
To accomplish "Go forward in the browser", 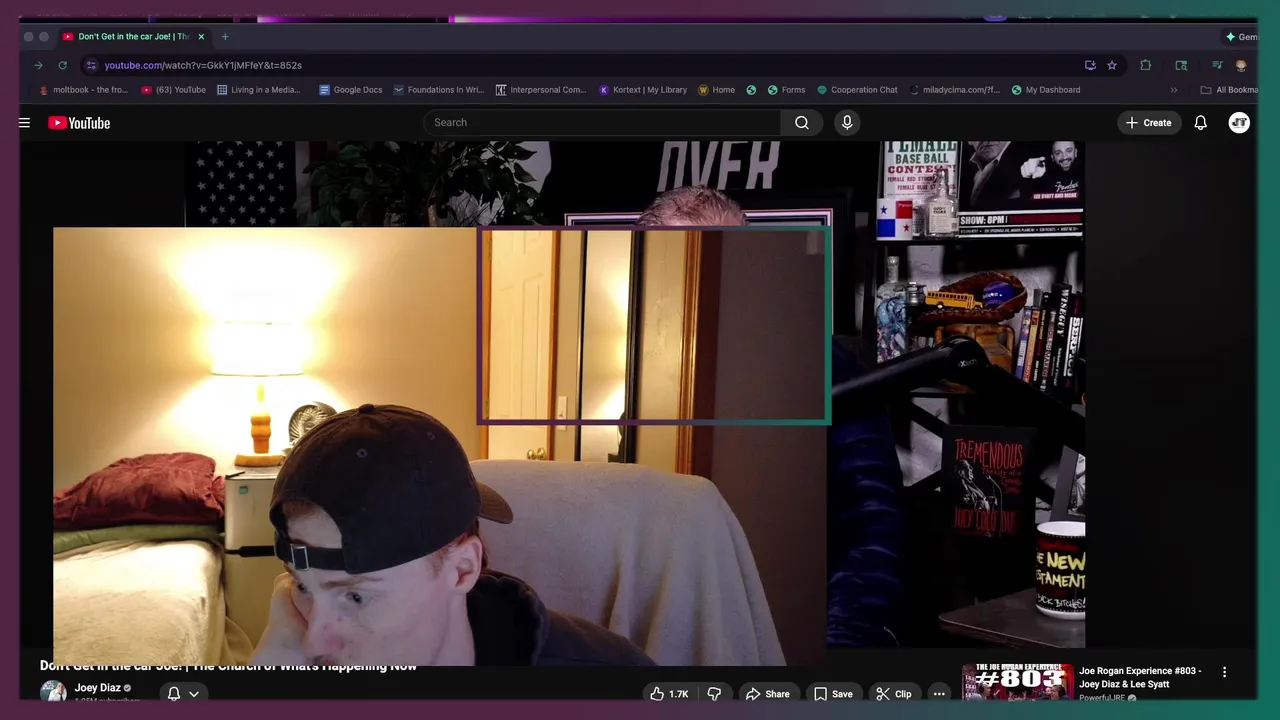I will (38, 65).
